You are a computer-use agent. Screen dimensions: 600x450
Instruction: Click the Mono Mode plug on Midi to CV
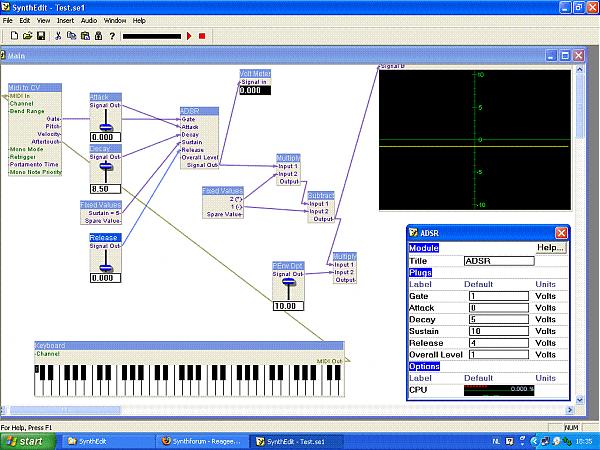(x=26, y=149)
